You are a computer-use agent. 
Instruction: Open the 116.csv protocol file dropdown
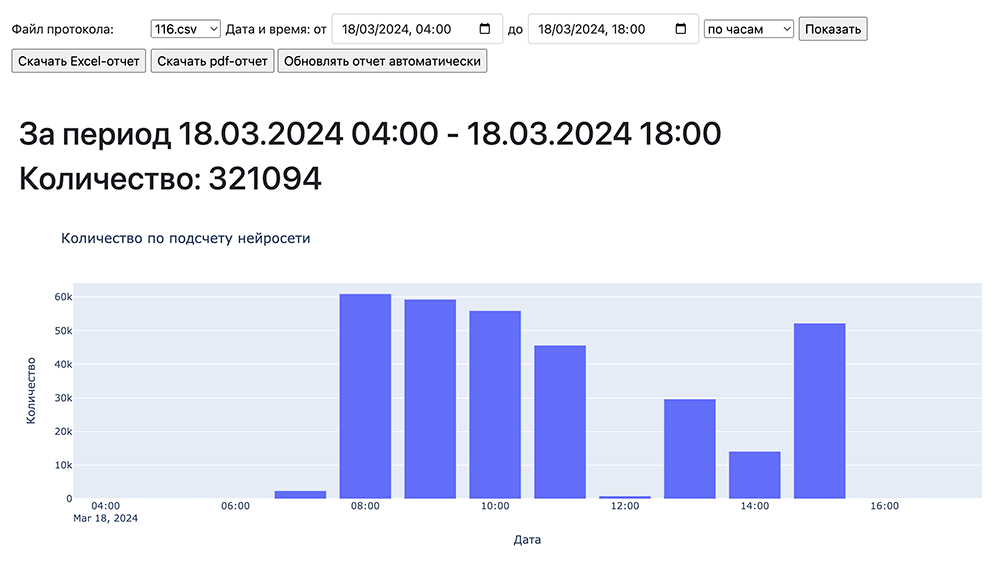pyautogui.click(x=185, y=29)
